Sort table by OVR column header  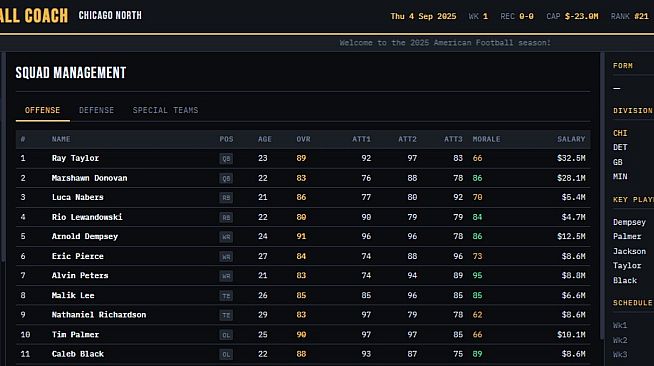point(303,139)
